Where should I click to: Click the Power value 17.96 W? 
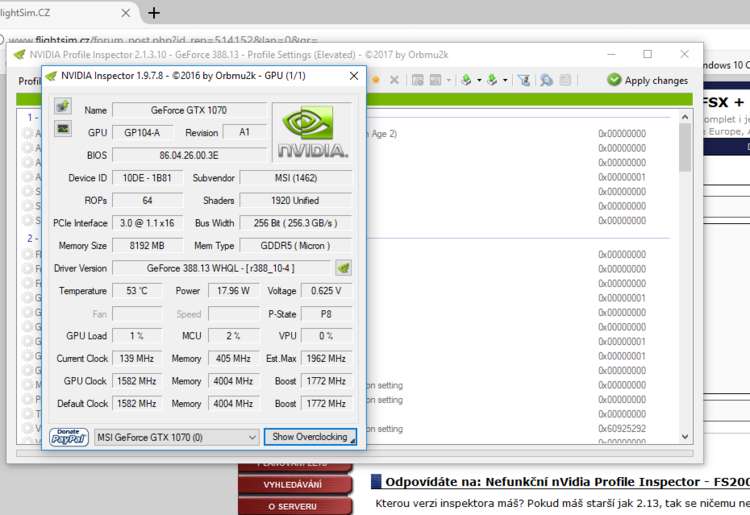[233, 291]
